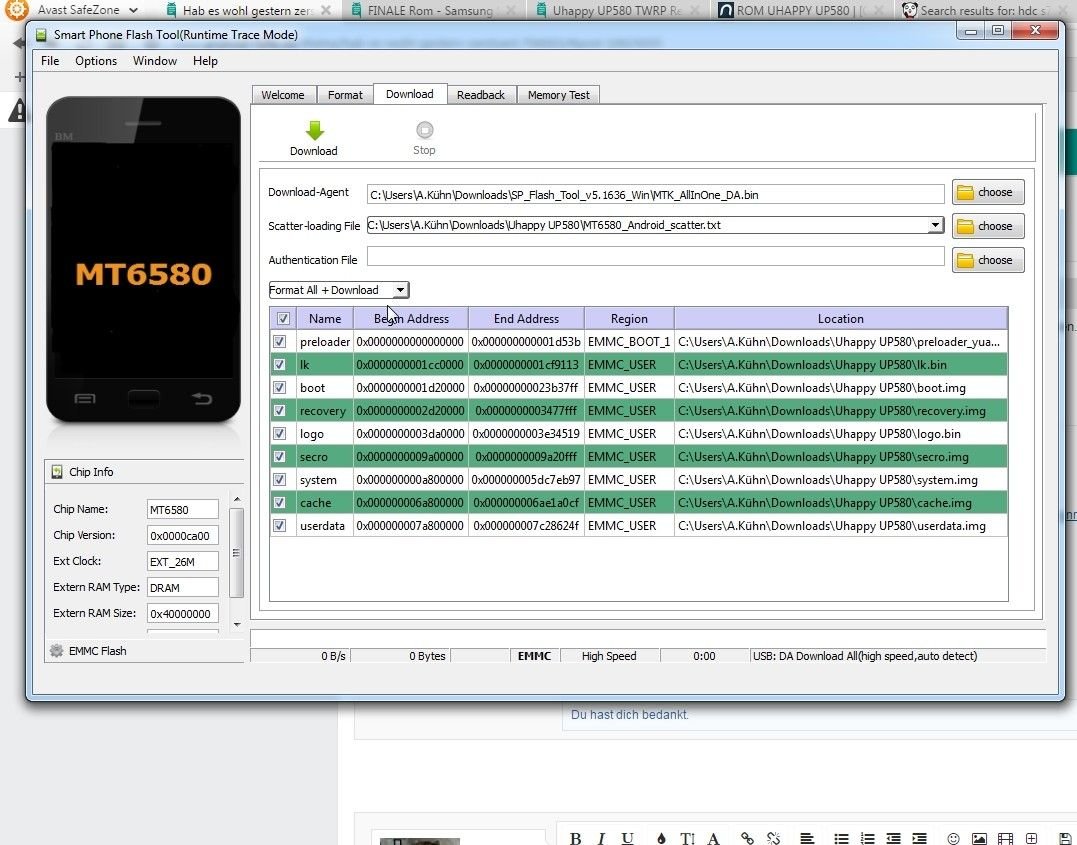
Task: Click the End Address column header
Action: point(526,319)
